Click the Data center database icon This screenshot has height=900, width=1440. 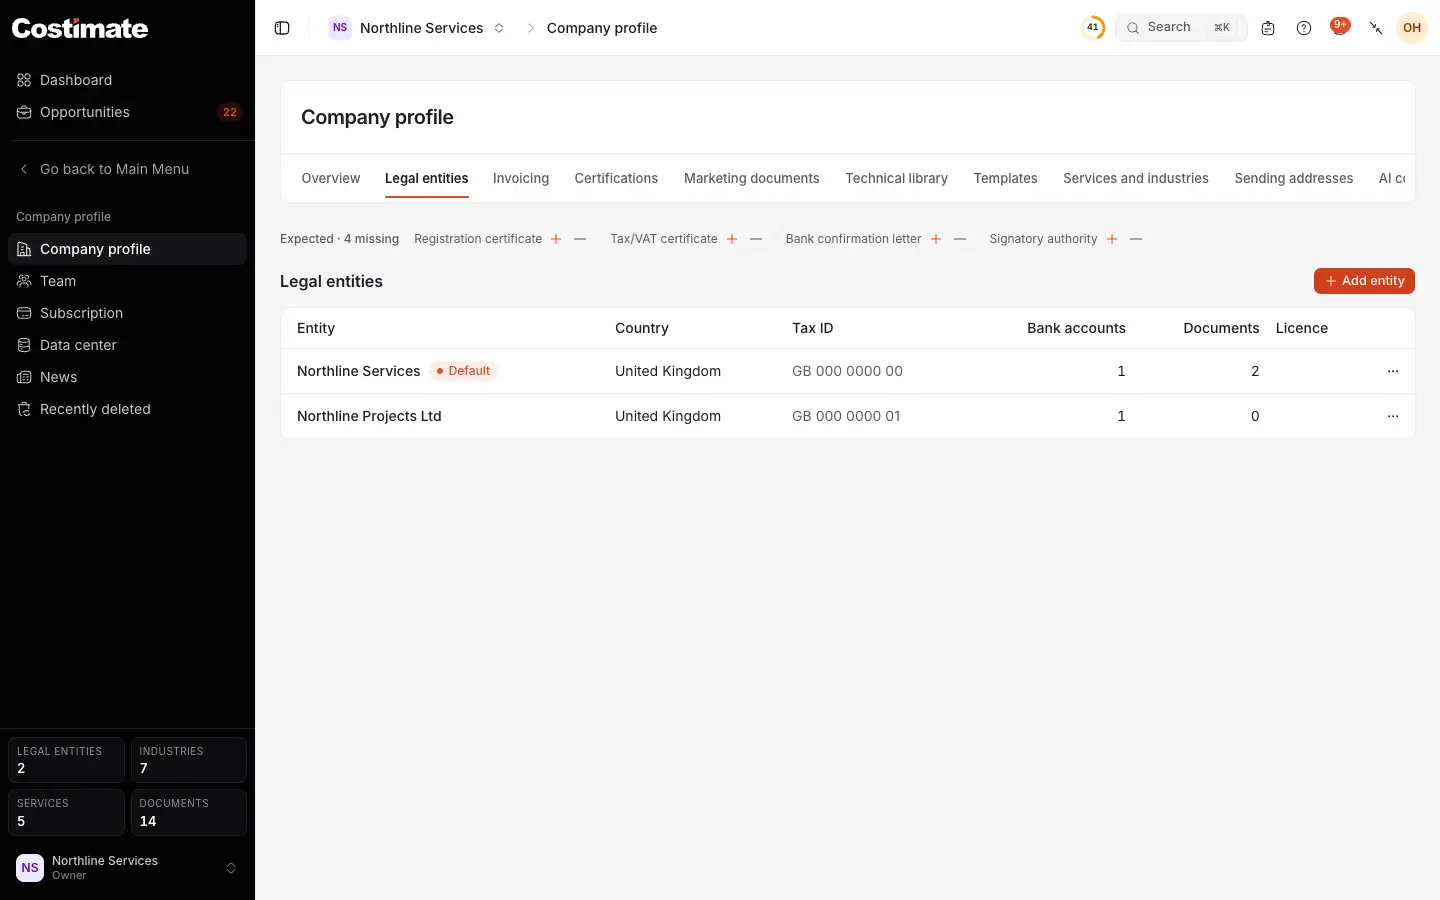click(x=24, y=345)
